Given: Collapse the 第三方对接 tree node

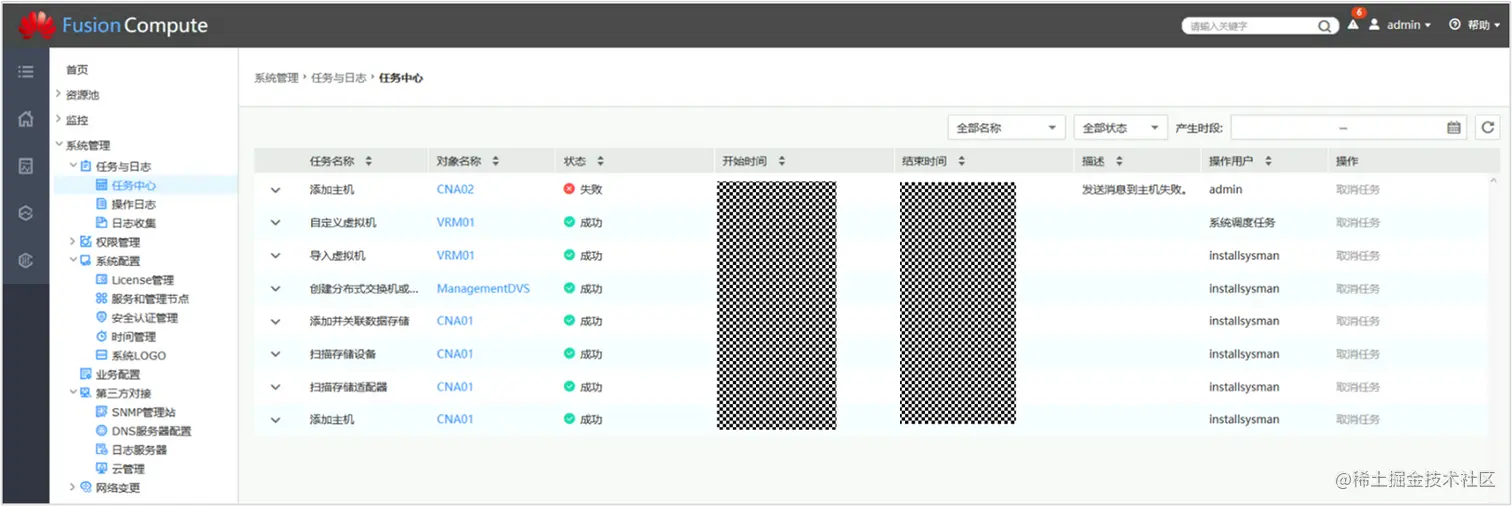Looking at the screenshot, I should click(72, 392).
